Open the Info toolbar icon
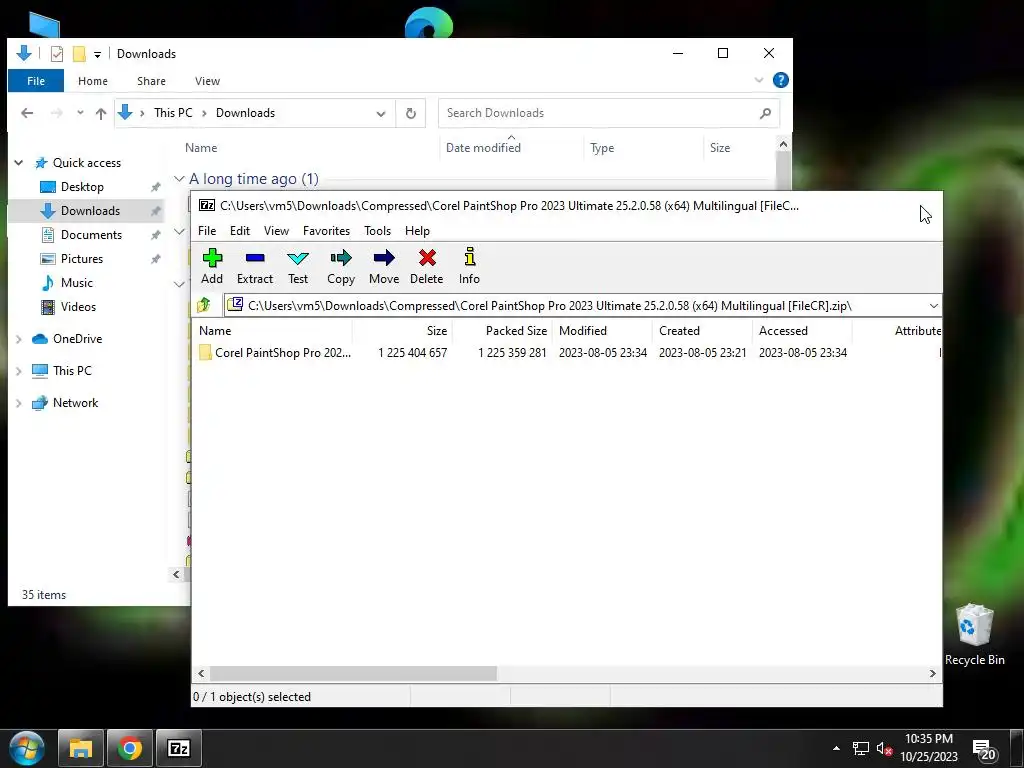The width and height of the screenshot is (1024, 768). [469, 266]
